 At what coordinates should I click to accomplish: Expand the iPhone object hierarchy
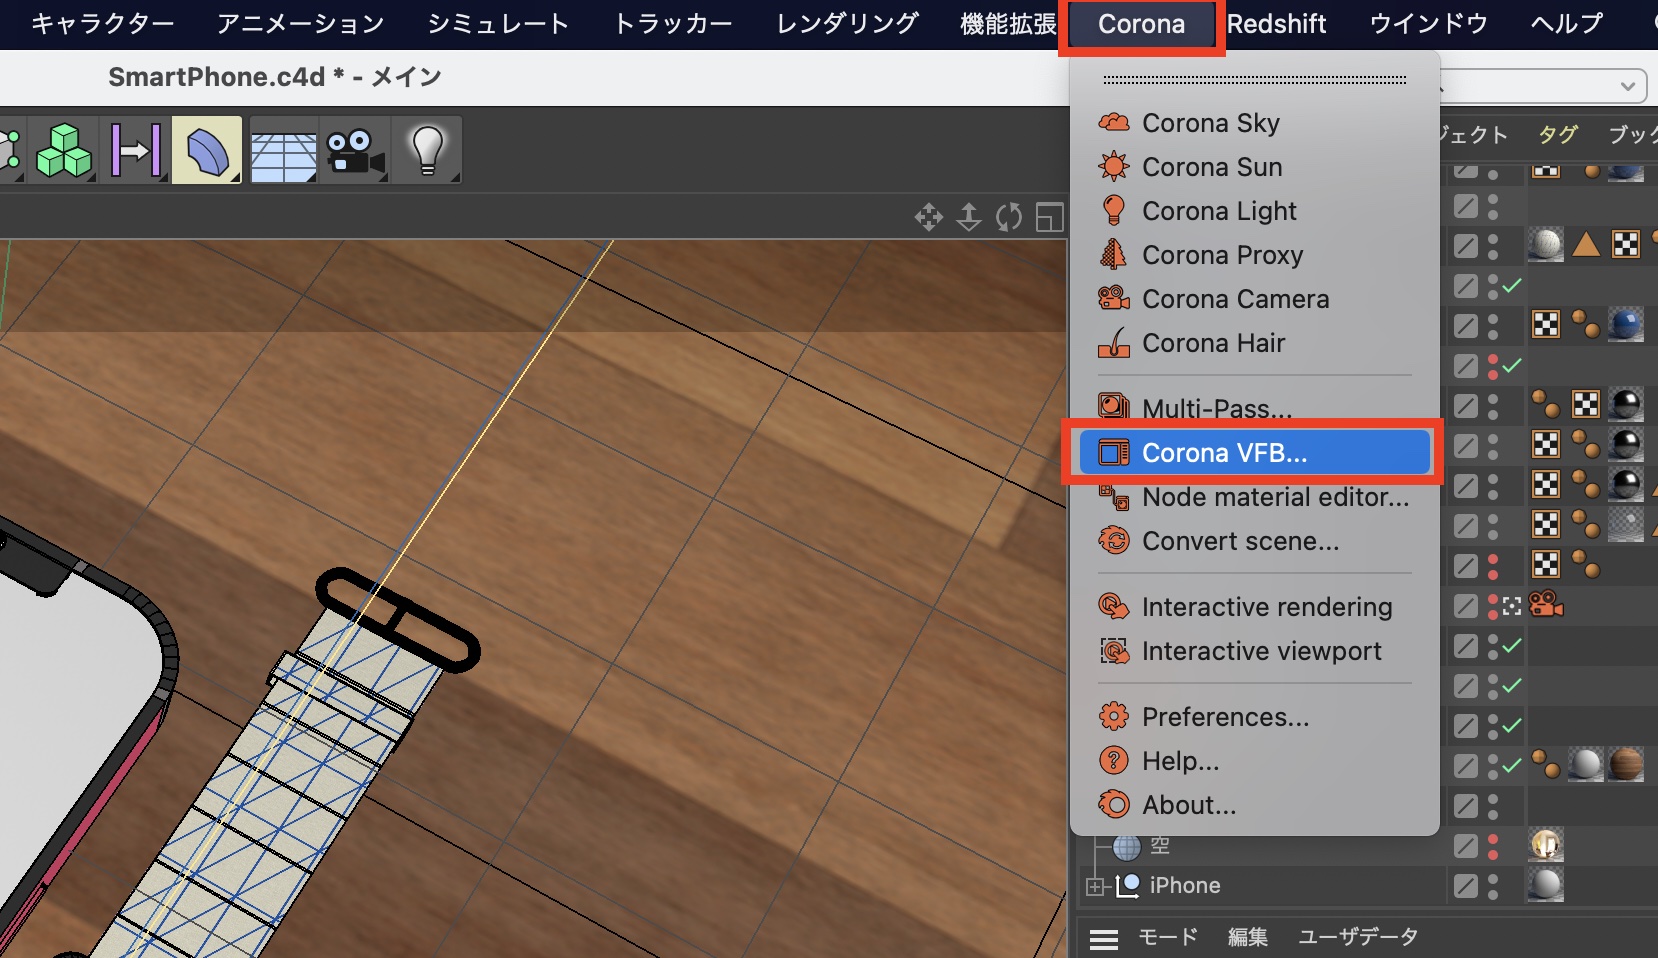pos(1095,886)
